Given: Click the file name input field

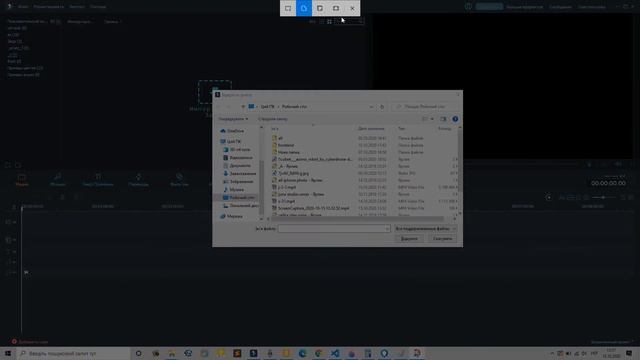Looking at the screenshot, I should [x=334, y=229].
